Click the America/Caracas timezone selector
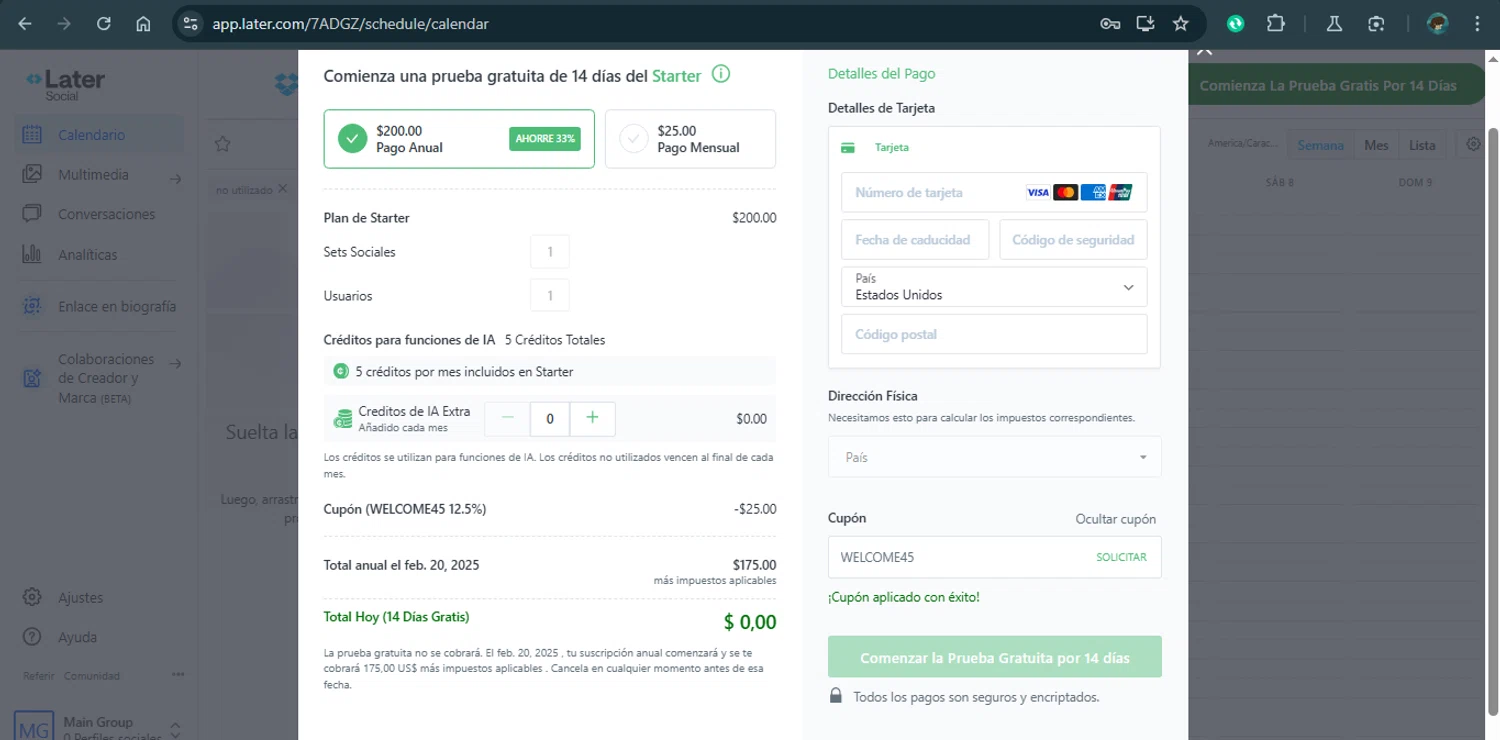This screenshot has width=1500, height=740. [1243, 144]
